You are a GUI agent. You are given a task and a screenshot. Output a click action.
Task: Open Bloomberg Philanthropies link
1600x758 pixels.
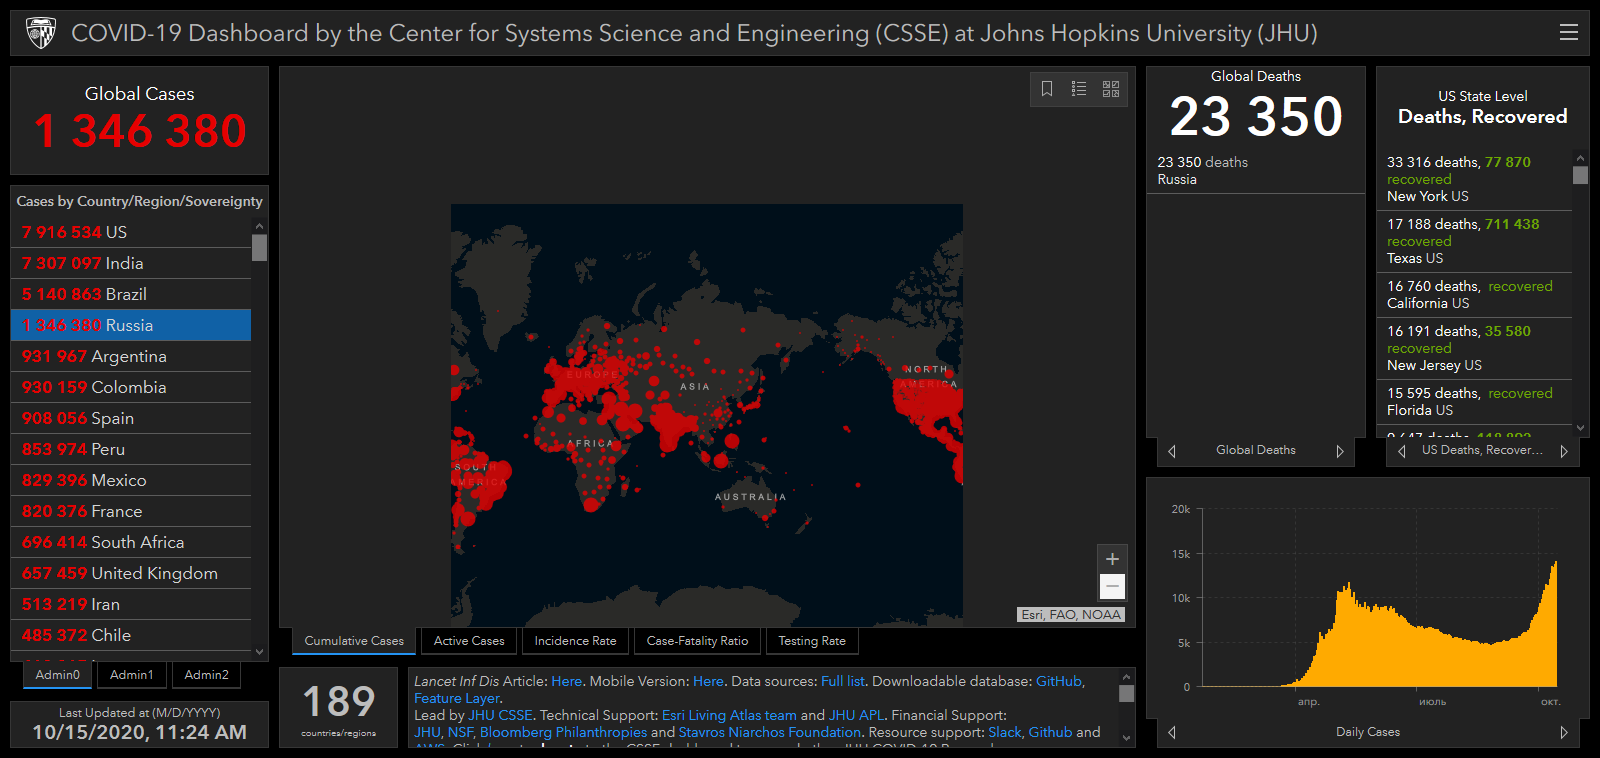(x=563, y=732)
